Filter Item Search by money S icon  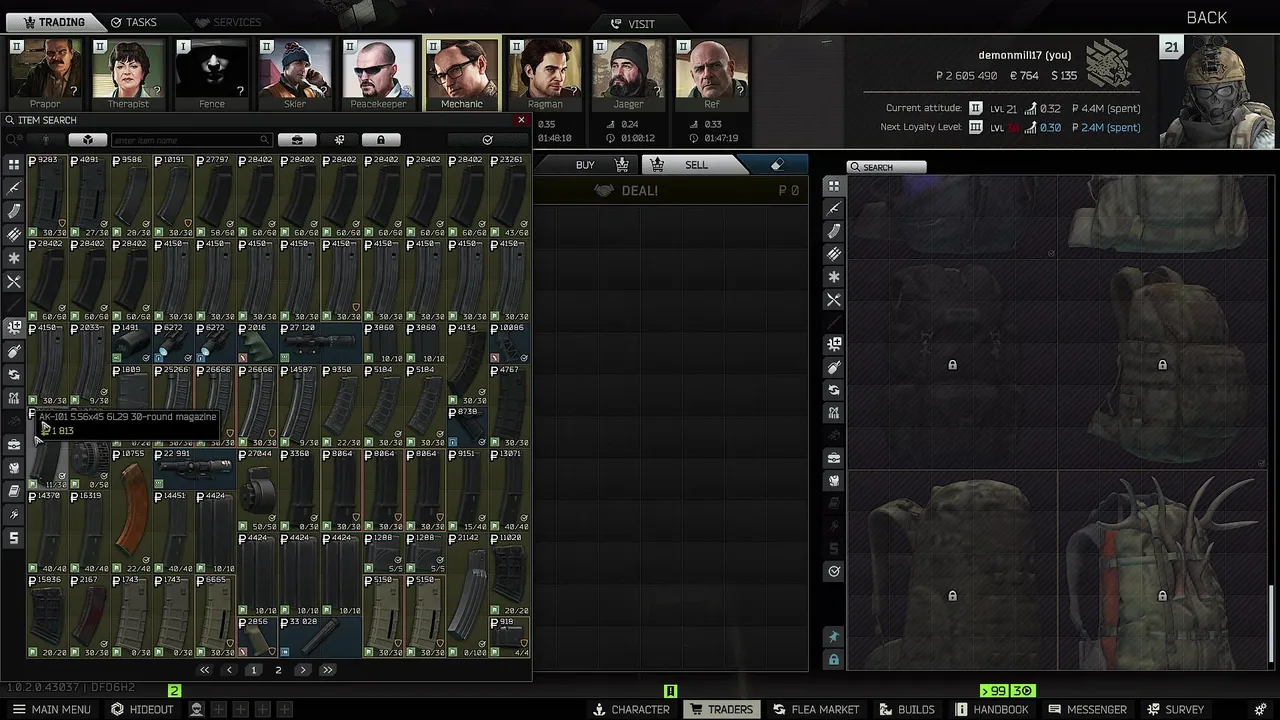click(x=14, y=538)
